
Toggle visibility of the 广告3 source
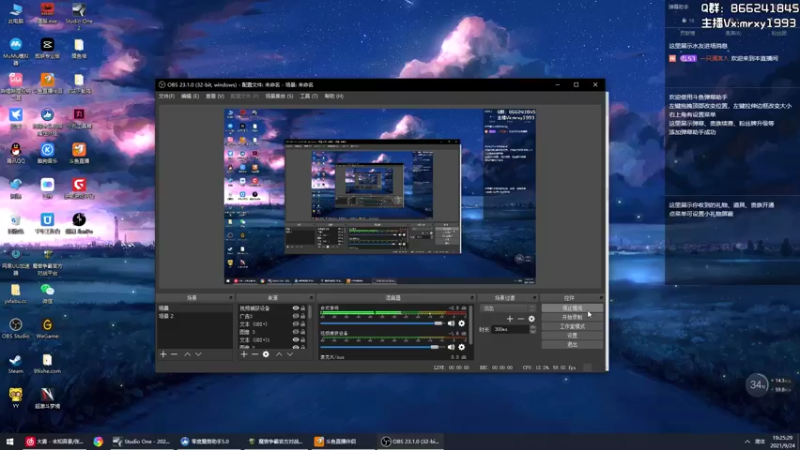click(x=295, y=316)
